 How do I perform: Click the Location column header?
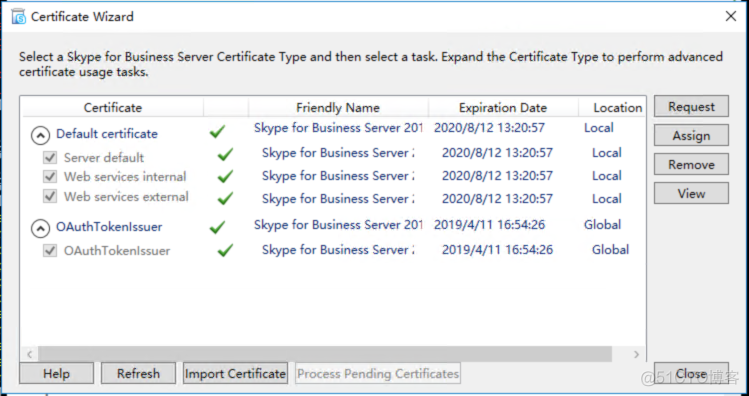click(612, 107)
